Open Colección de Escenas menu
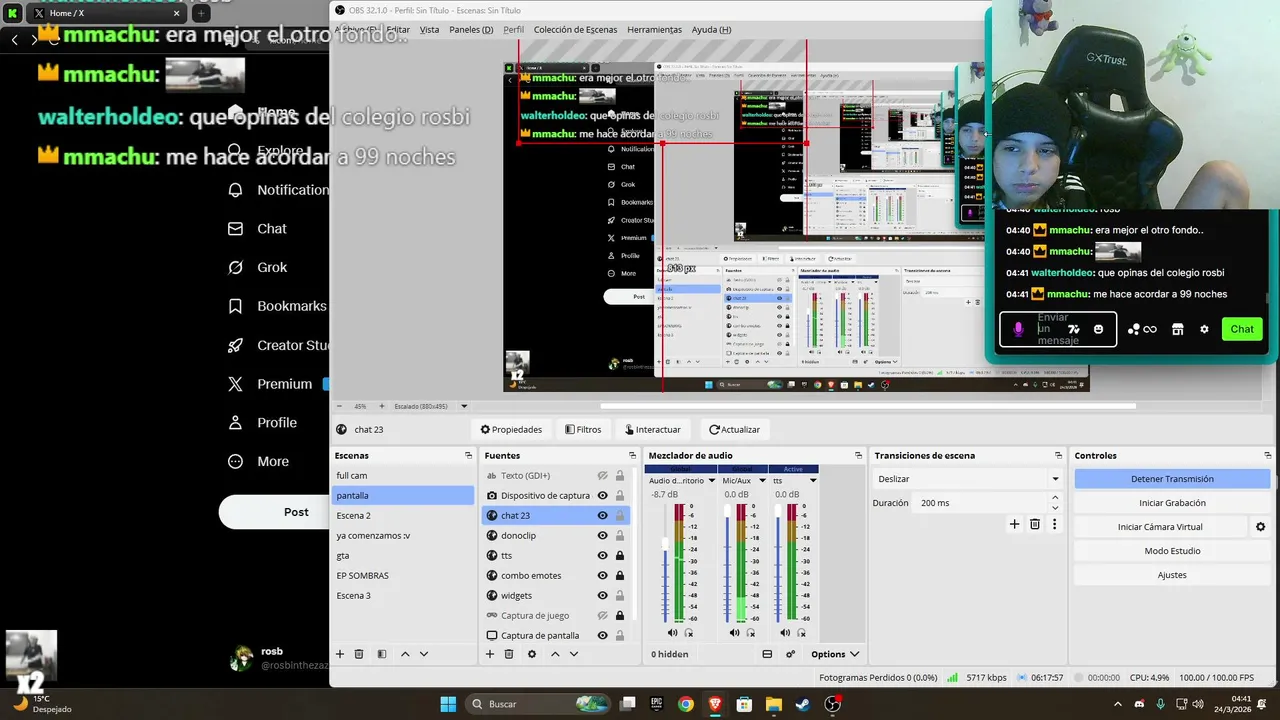The image size is (1280, 720). coord(575,30)
